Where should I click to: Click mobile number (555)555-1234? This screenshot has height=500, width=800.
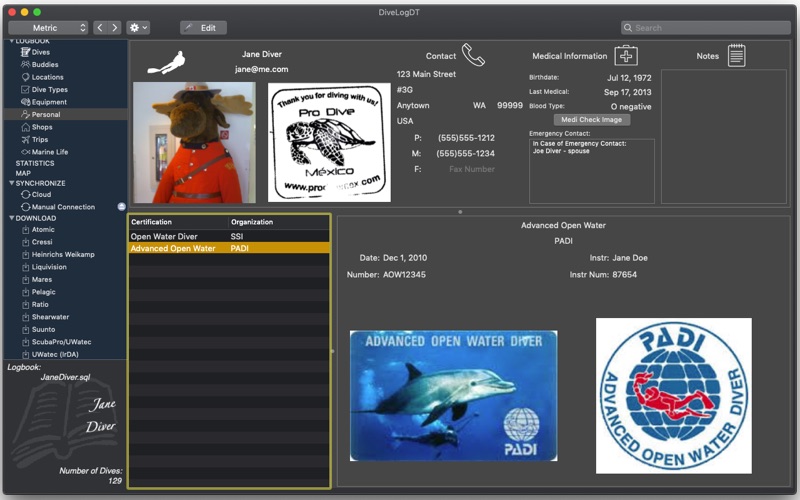pos(465,153)
